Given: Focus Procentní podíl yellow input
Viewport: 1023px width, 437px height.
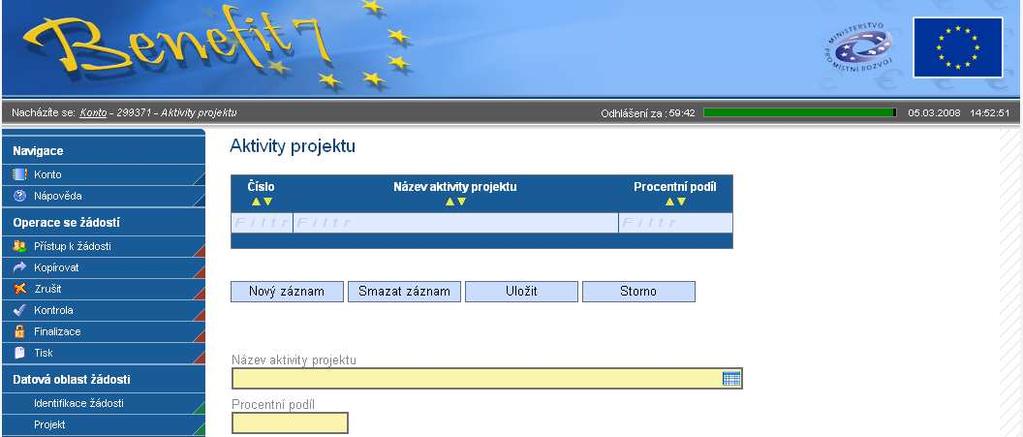Looking at the screenshot, I should tap(290, 423).
